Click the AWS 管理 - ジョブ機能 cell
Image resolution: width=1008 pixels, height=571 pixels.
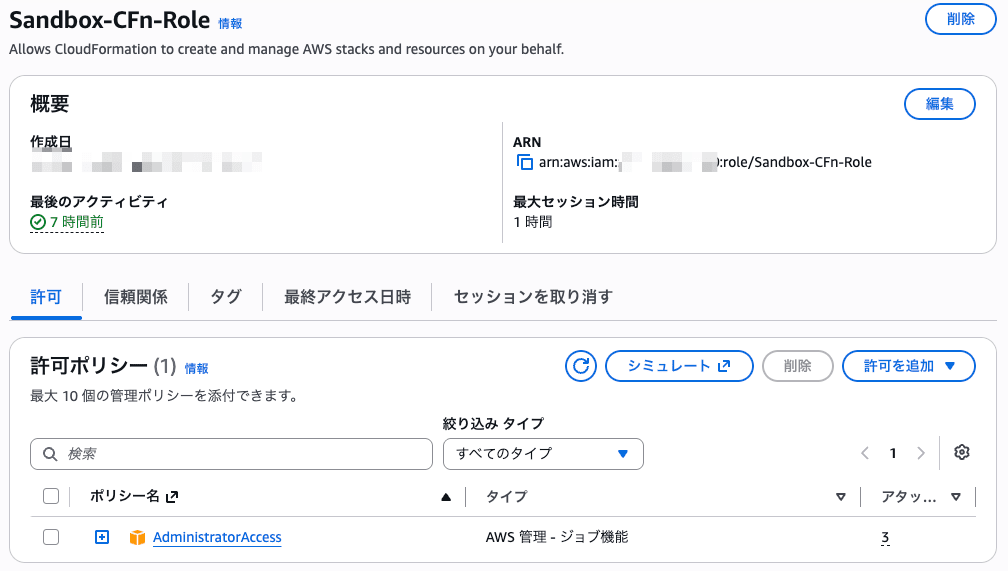click(557, 537)
